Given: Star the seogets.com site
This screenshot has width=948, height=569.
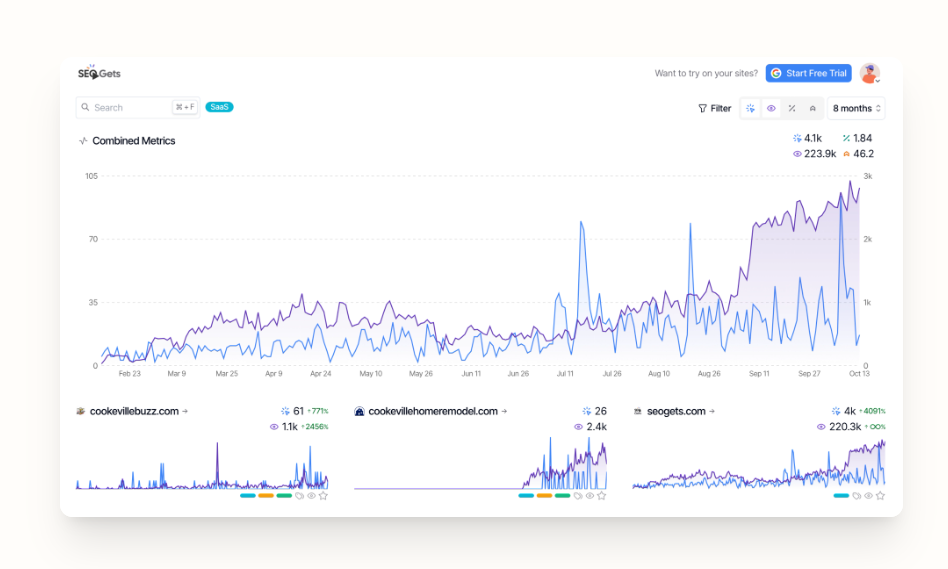Looking at the screenshot, I should click(x=880, y=496).
